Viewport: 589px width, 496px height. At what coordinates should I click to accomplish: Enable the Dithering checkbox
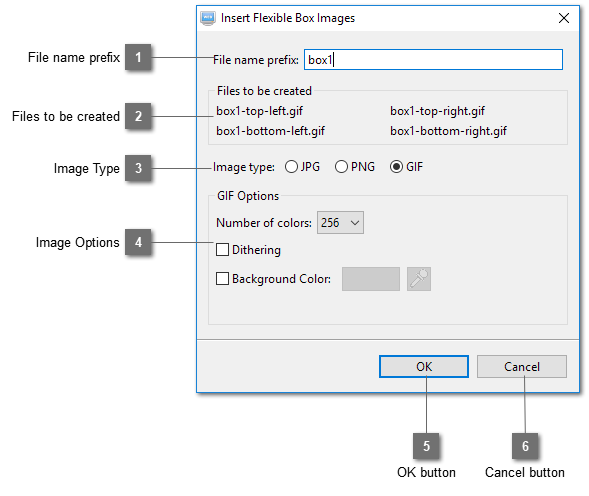tap(222, 250)
